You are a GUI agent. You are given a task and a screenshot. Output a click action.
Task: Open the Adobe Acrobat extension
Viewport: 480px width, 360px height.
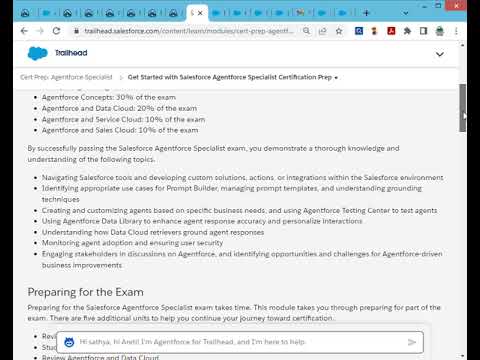click(x=391, y=31)
